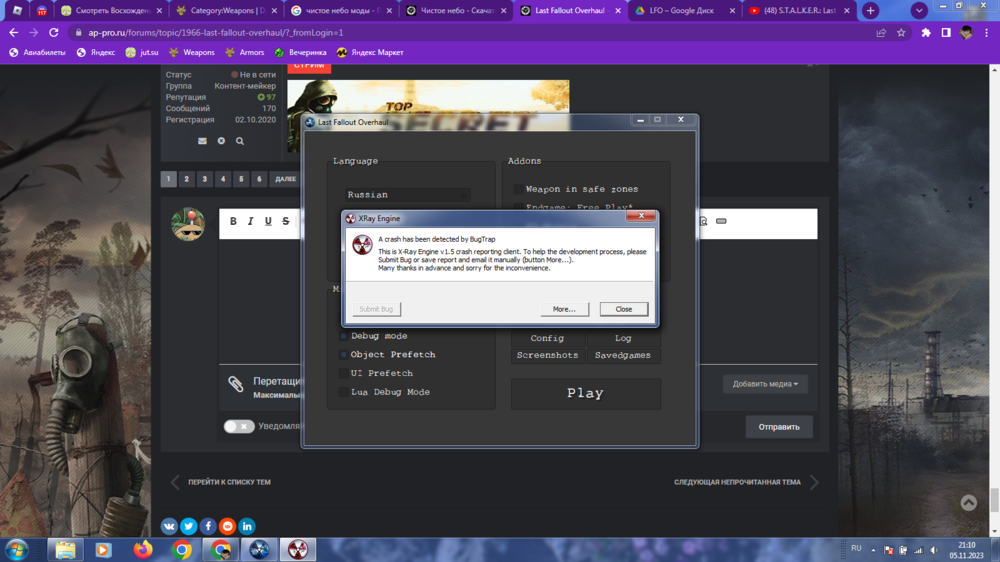Start the game with Play button
Screen dimensions: 1000x562
(585, 393)
